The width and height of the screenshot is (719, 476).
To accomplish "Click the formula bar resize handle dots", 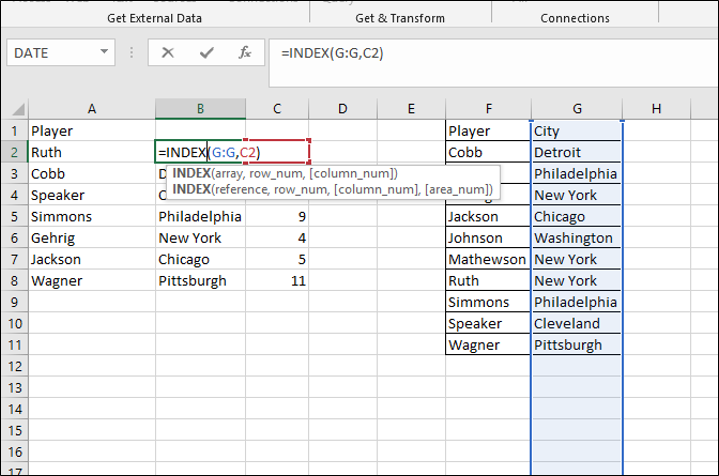I will [131, 53].
